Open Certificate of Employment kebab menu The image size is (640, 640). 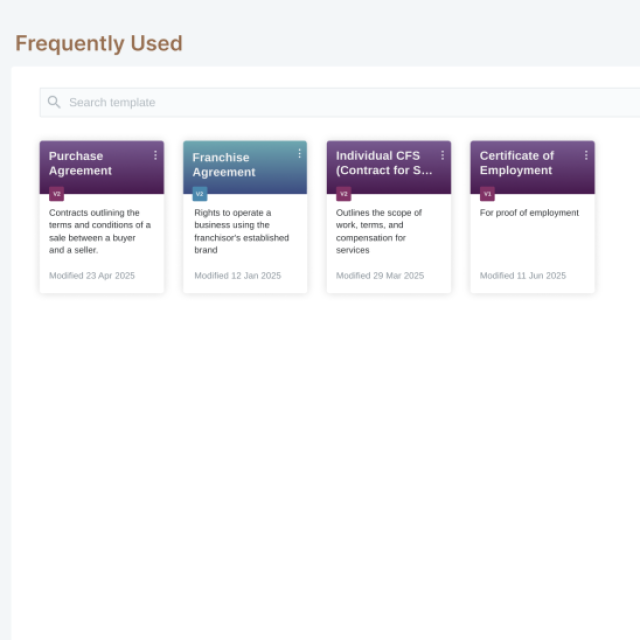[586, 155]
